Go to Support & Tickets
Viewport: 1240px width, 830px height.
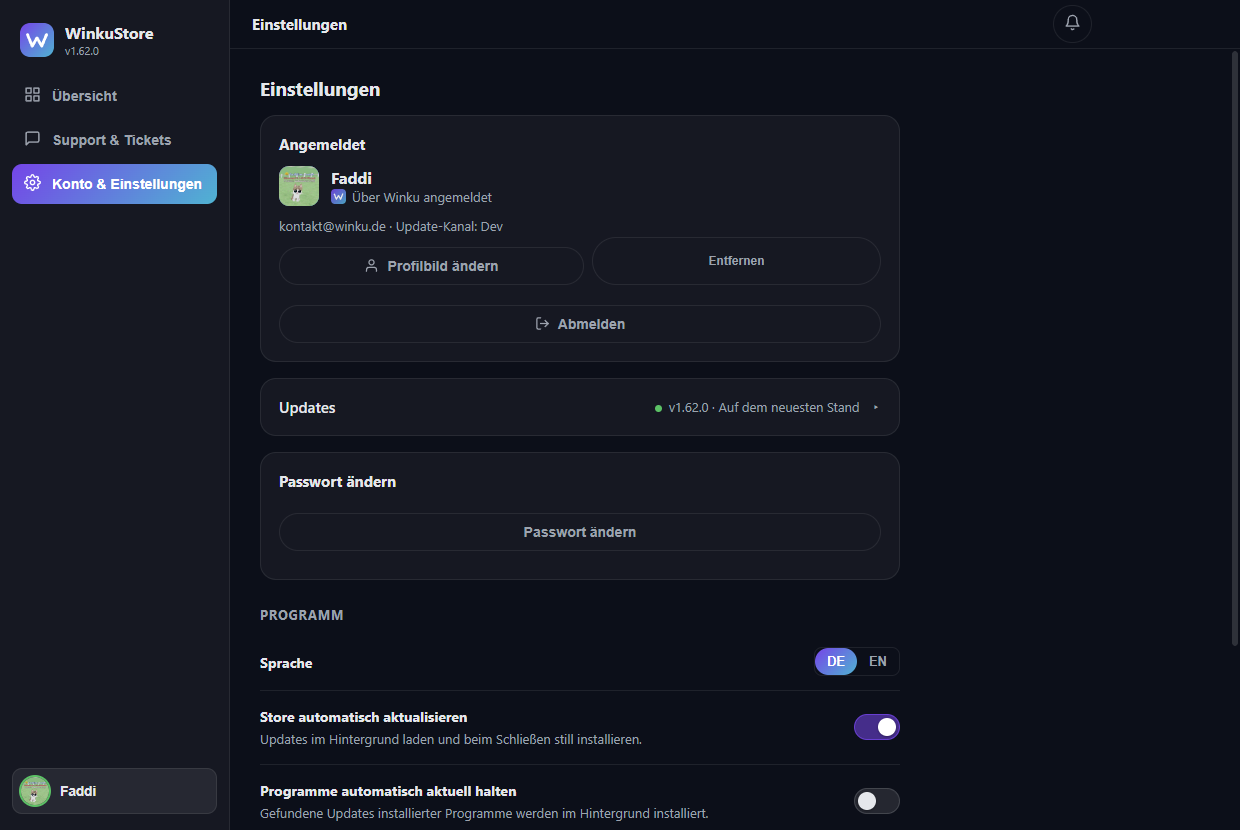[x=114, y=140]
